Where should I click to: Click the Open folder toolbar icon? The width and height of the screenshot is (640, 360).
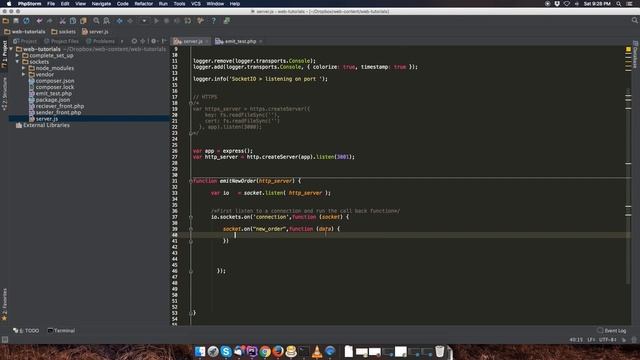6,21
